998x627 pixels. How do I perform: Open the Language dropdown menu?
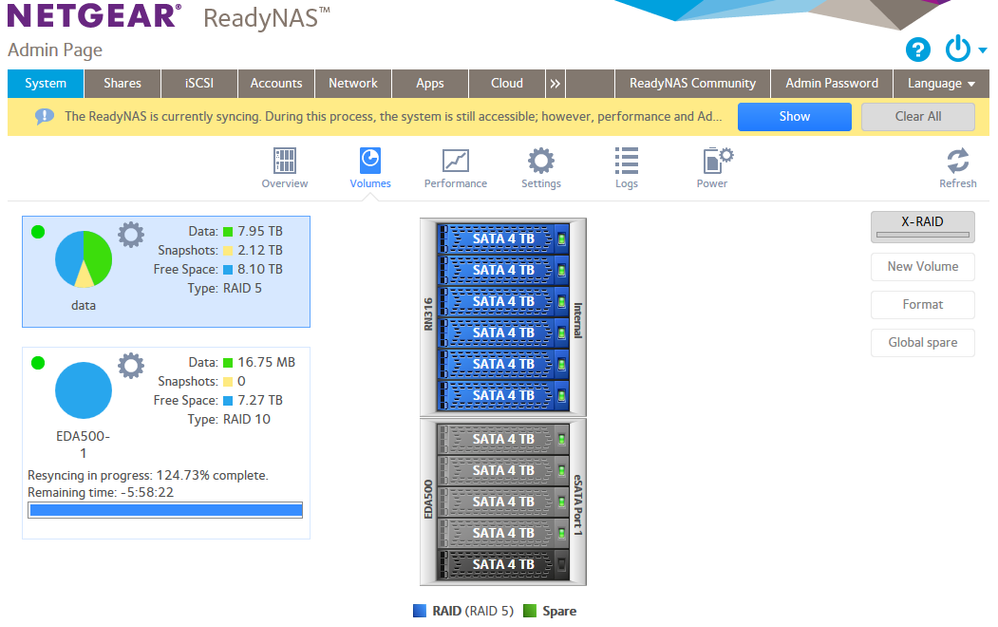click(941, 83)
